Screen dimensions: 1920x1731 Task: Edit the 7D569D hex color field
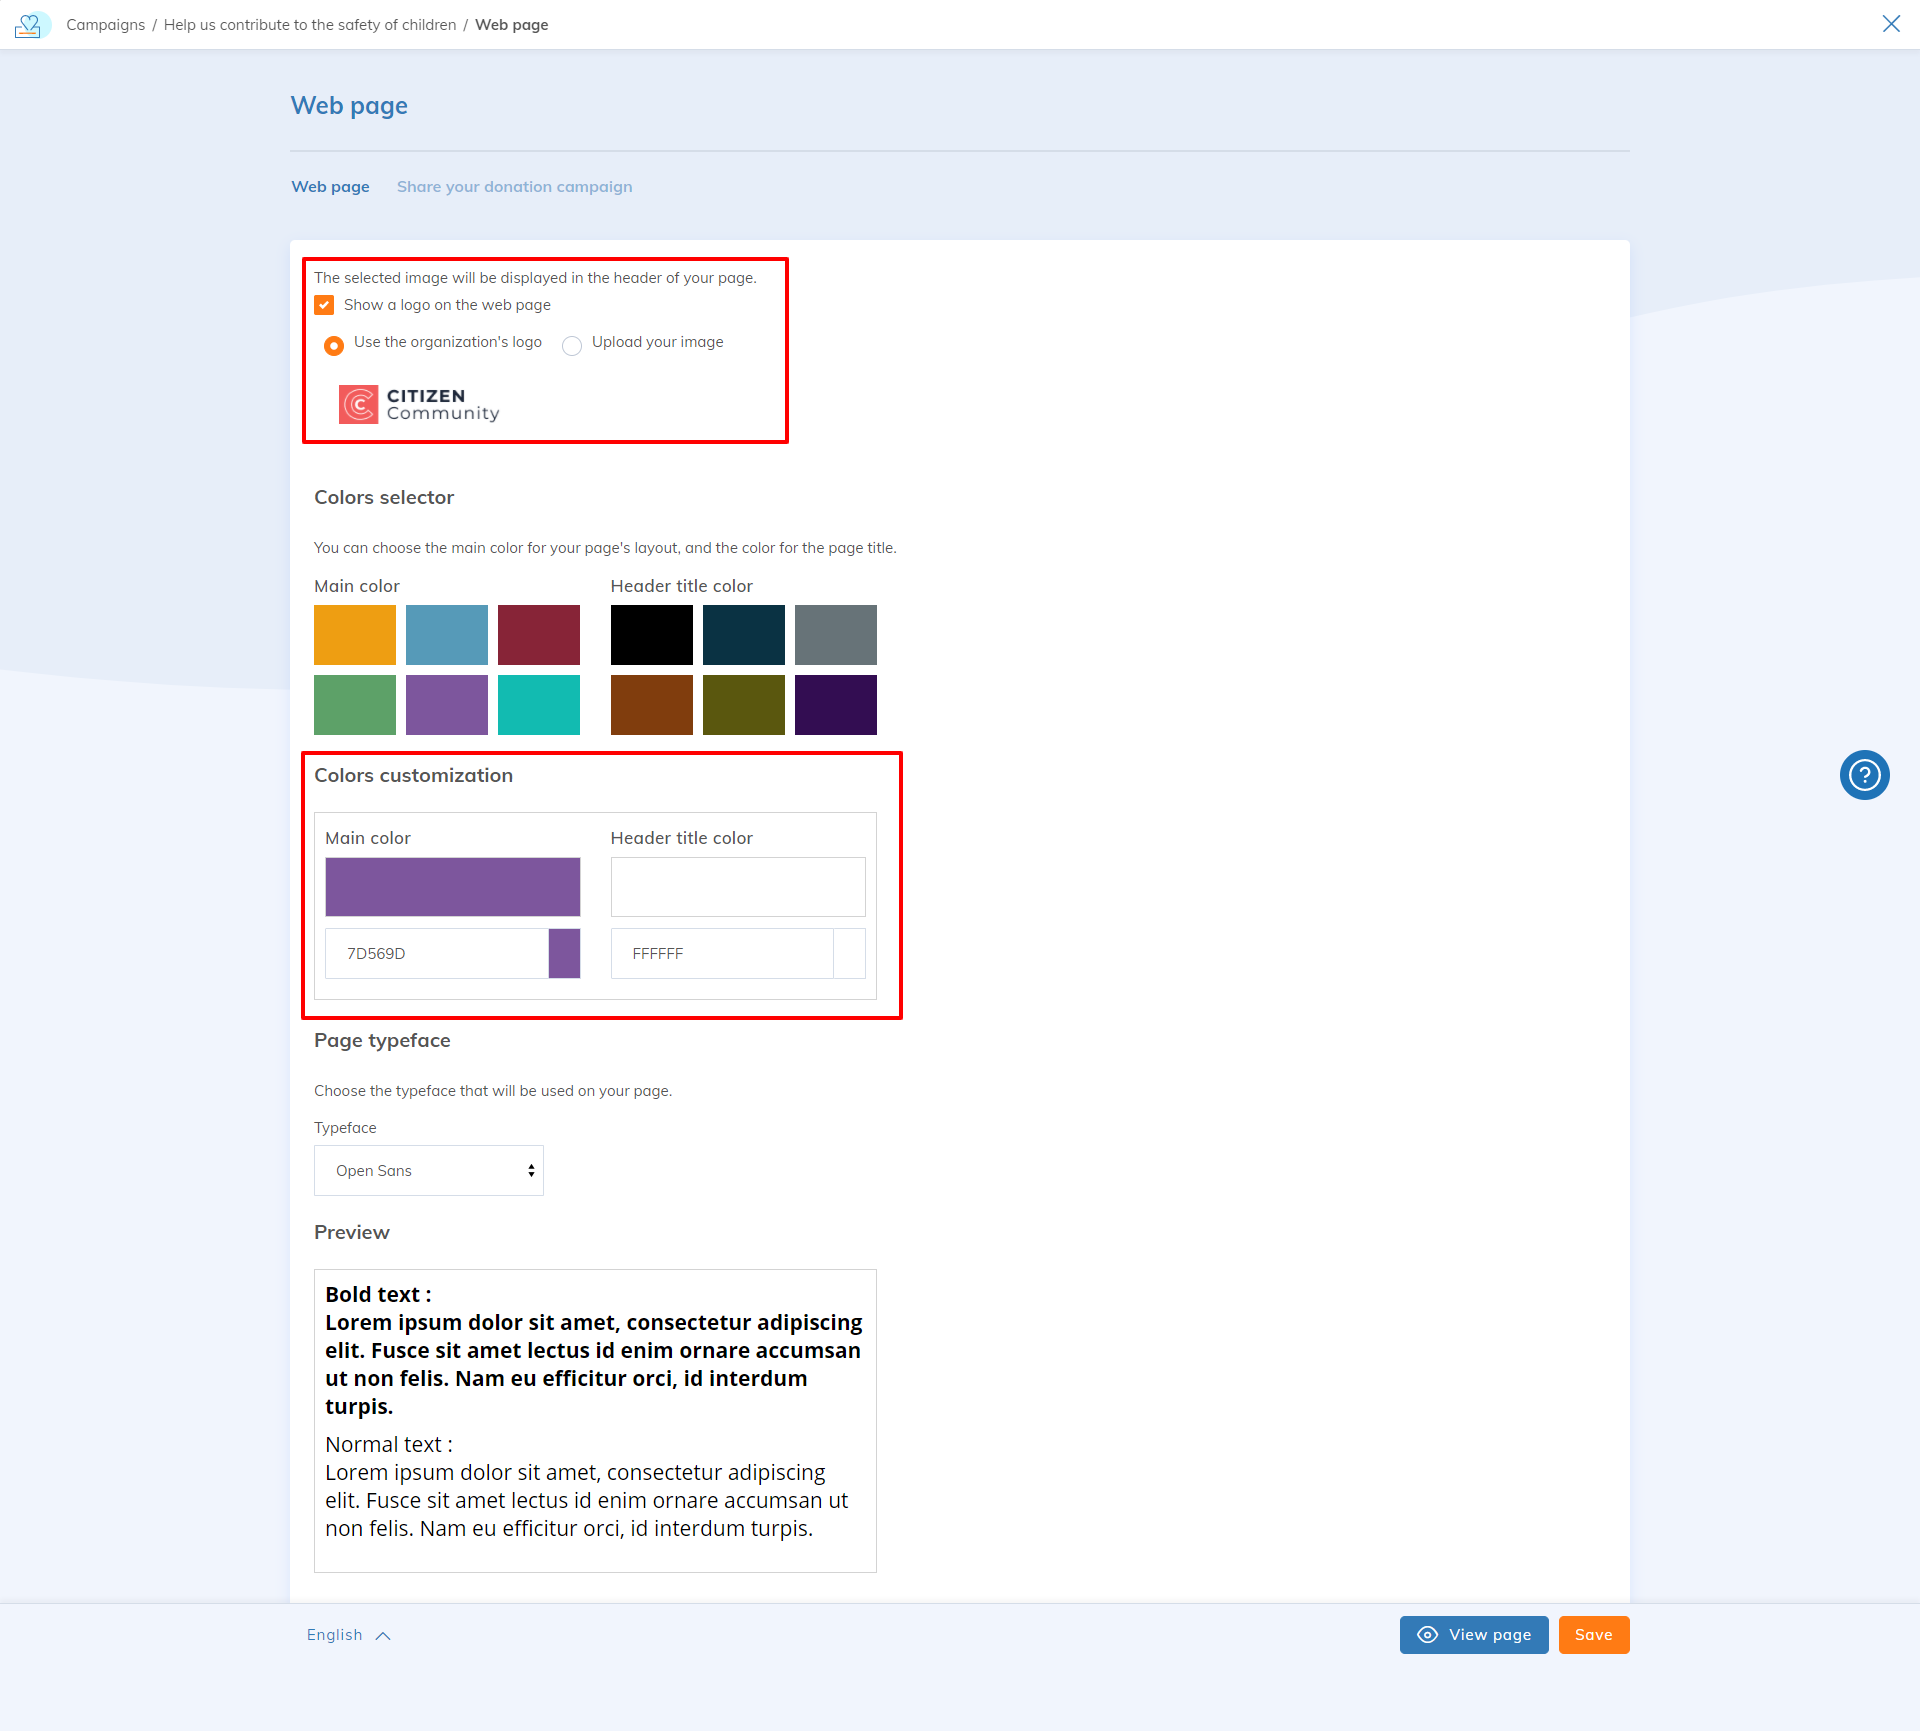coord(437,953)
